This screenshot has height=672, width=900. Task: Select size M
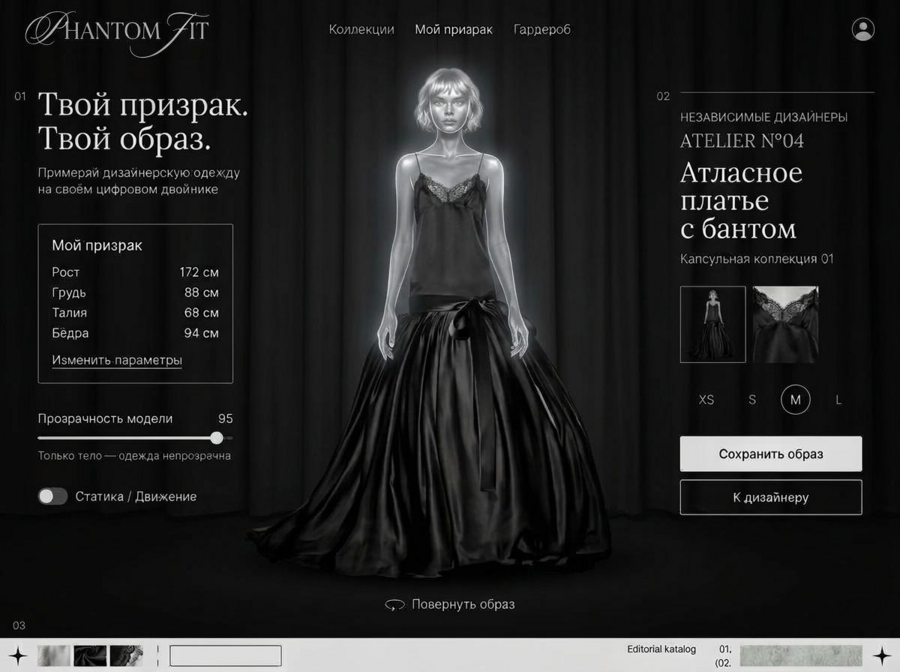tap(796, 399)
